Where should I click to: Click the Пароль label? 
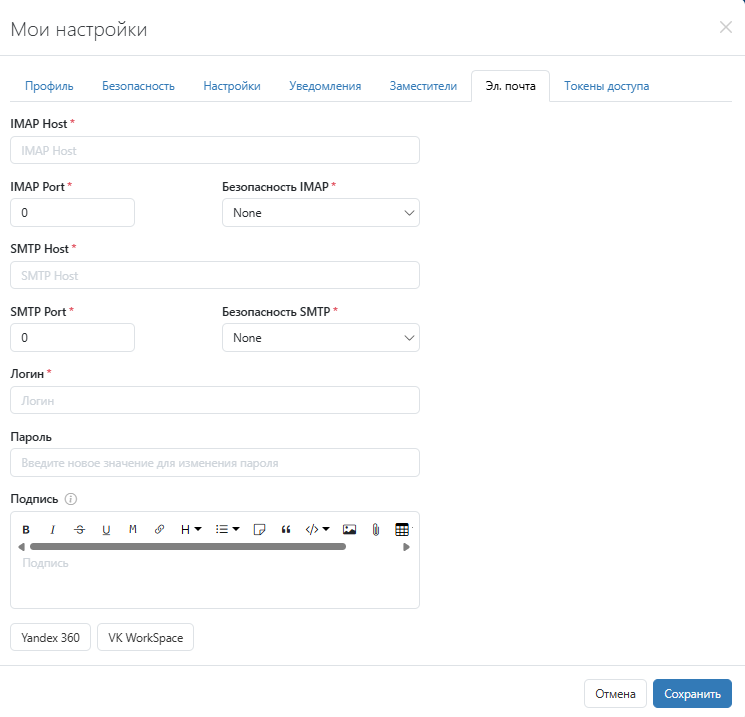coord(31,437)
